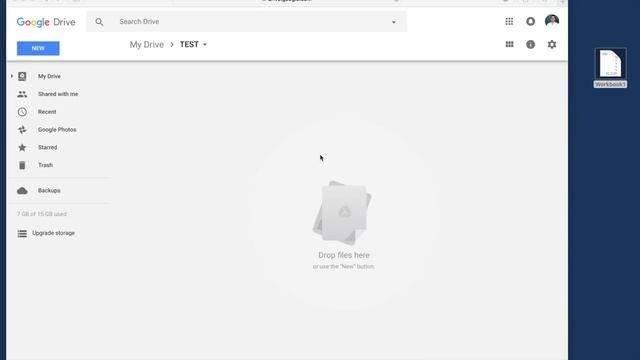
Task: Click the Google Drive logo
Action: click(46, 22)
